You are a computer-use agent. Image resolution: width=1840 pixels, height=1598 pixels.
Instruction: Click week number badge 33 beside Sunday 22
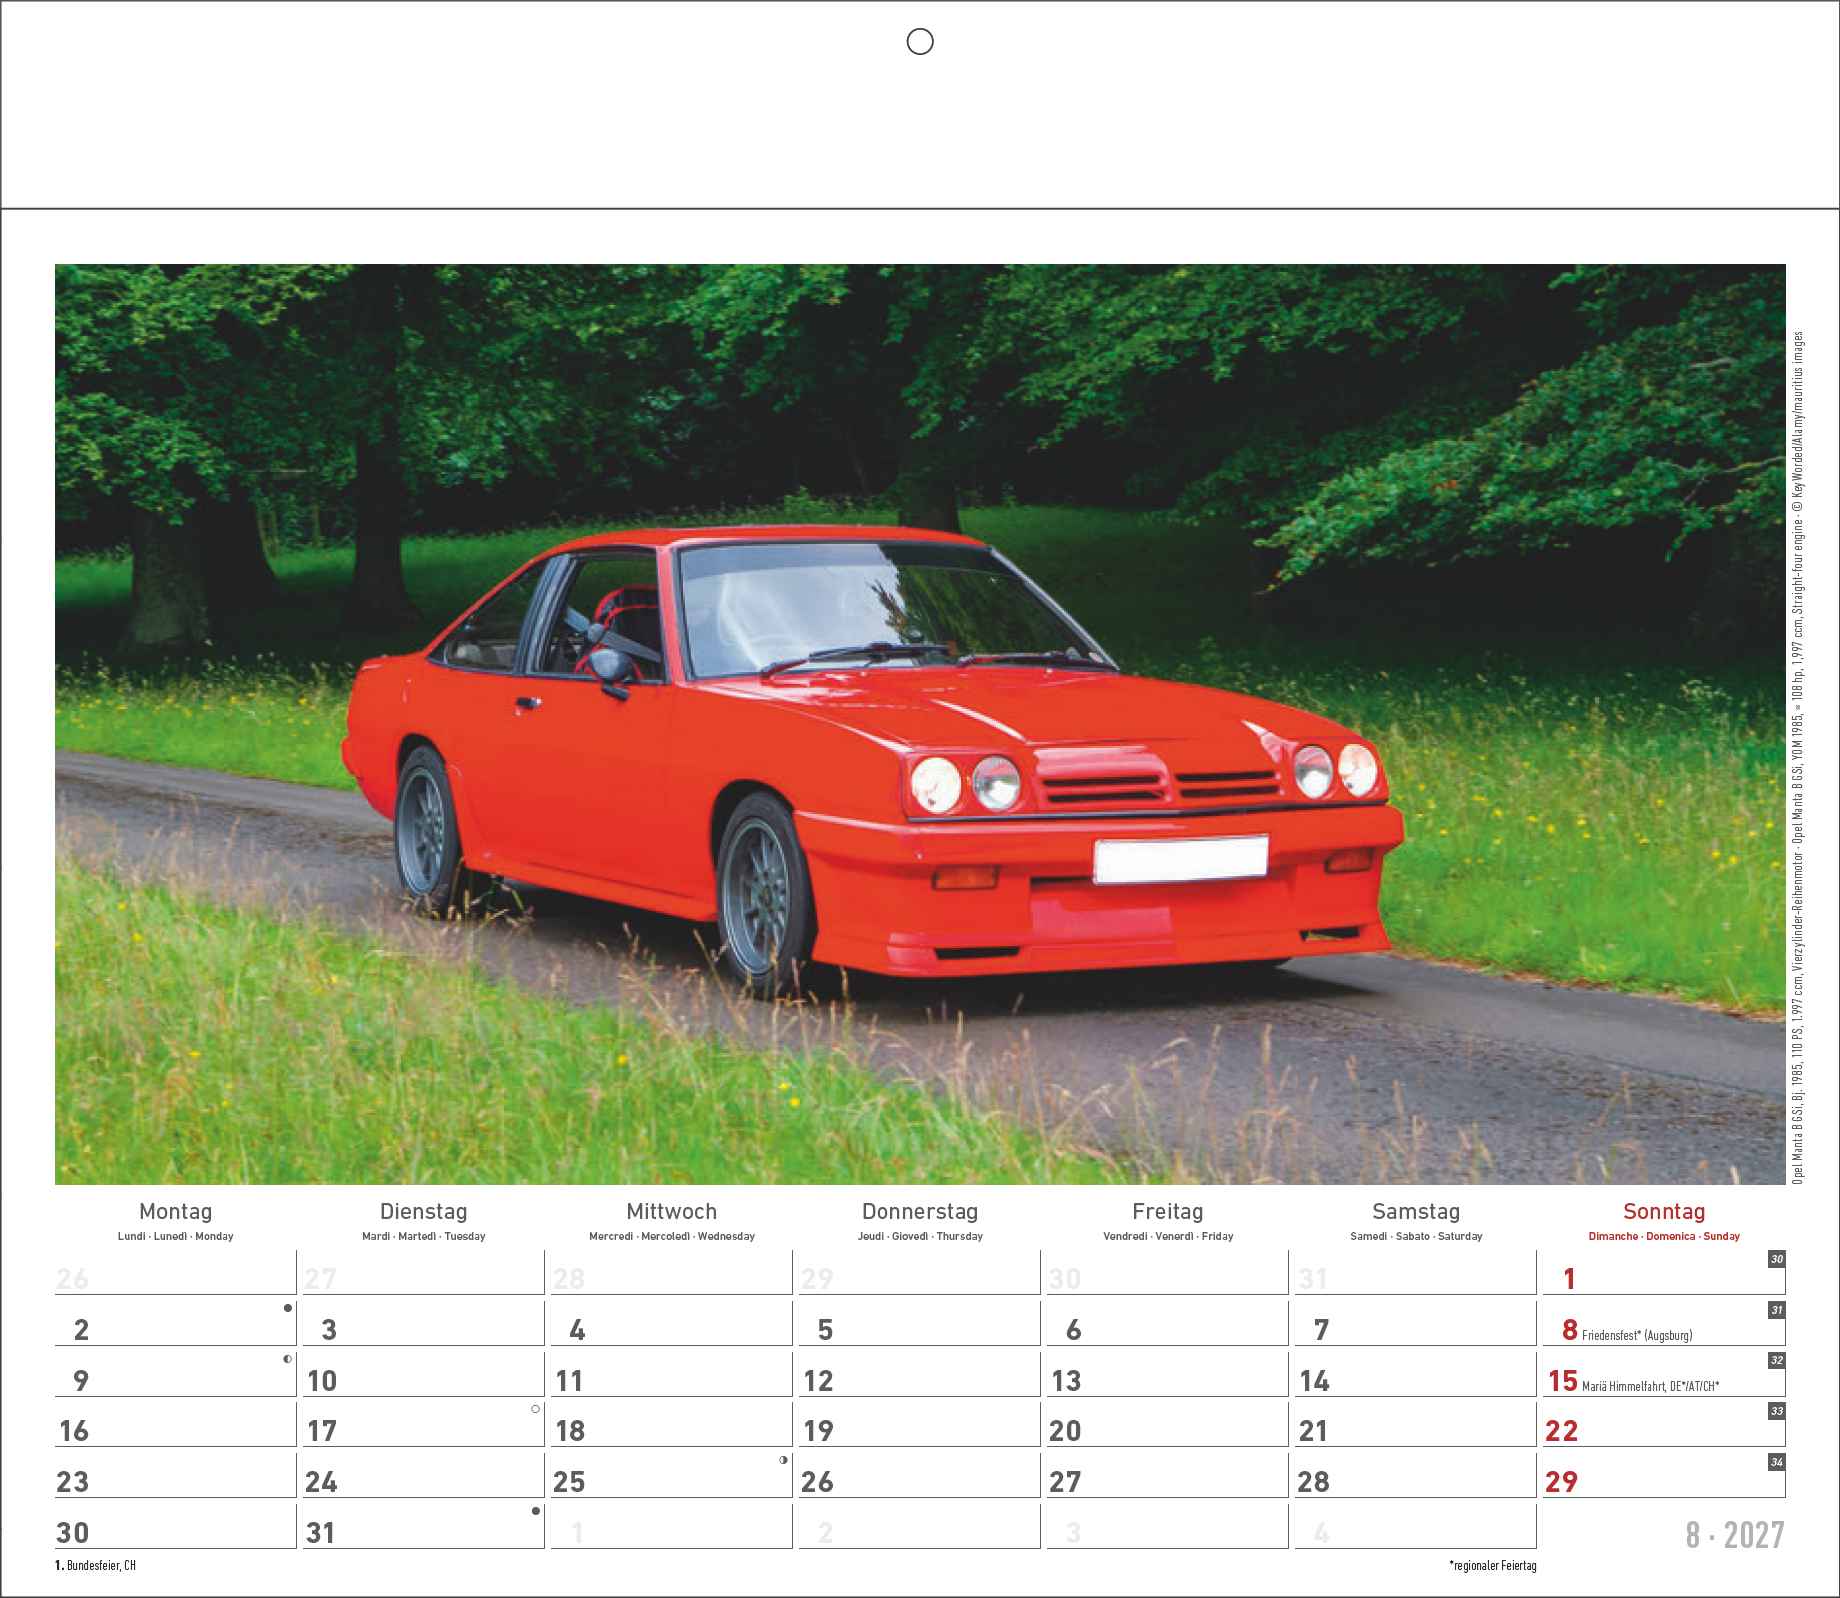(1776, 1411)
